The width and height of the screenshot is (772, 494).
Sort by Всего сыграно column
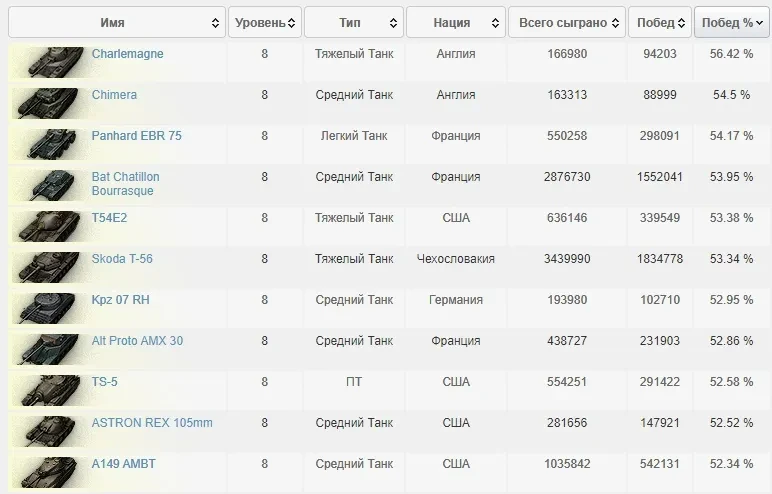pos(566,22)
